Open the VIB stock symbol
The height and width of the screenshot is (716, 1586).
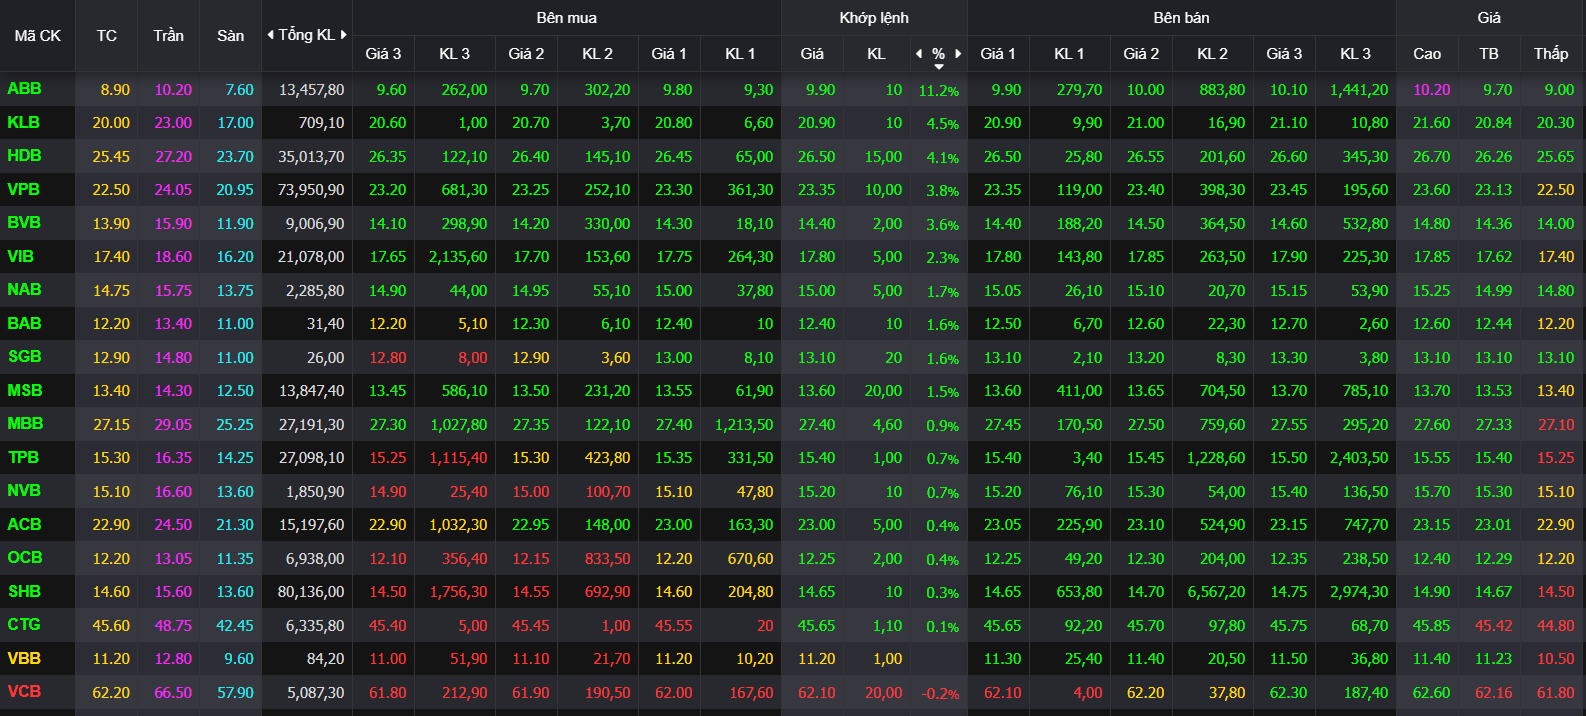pos(20,256)
